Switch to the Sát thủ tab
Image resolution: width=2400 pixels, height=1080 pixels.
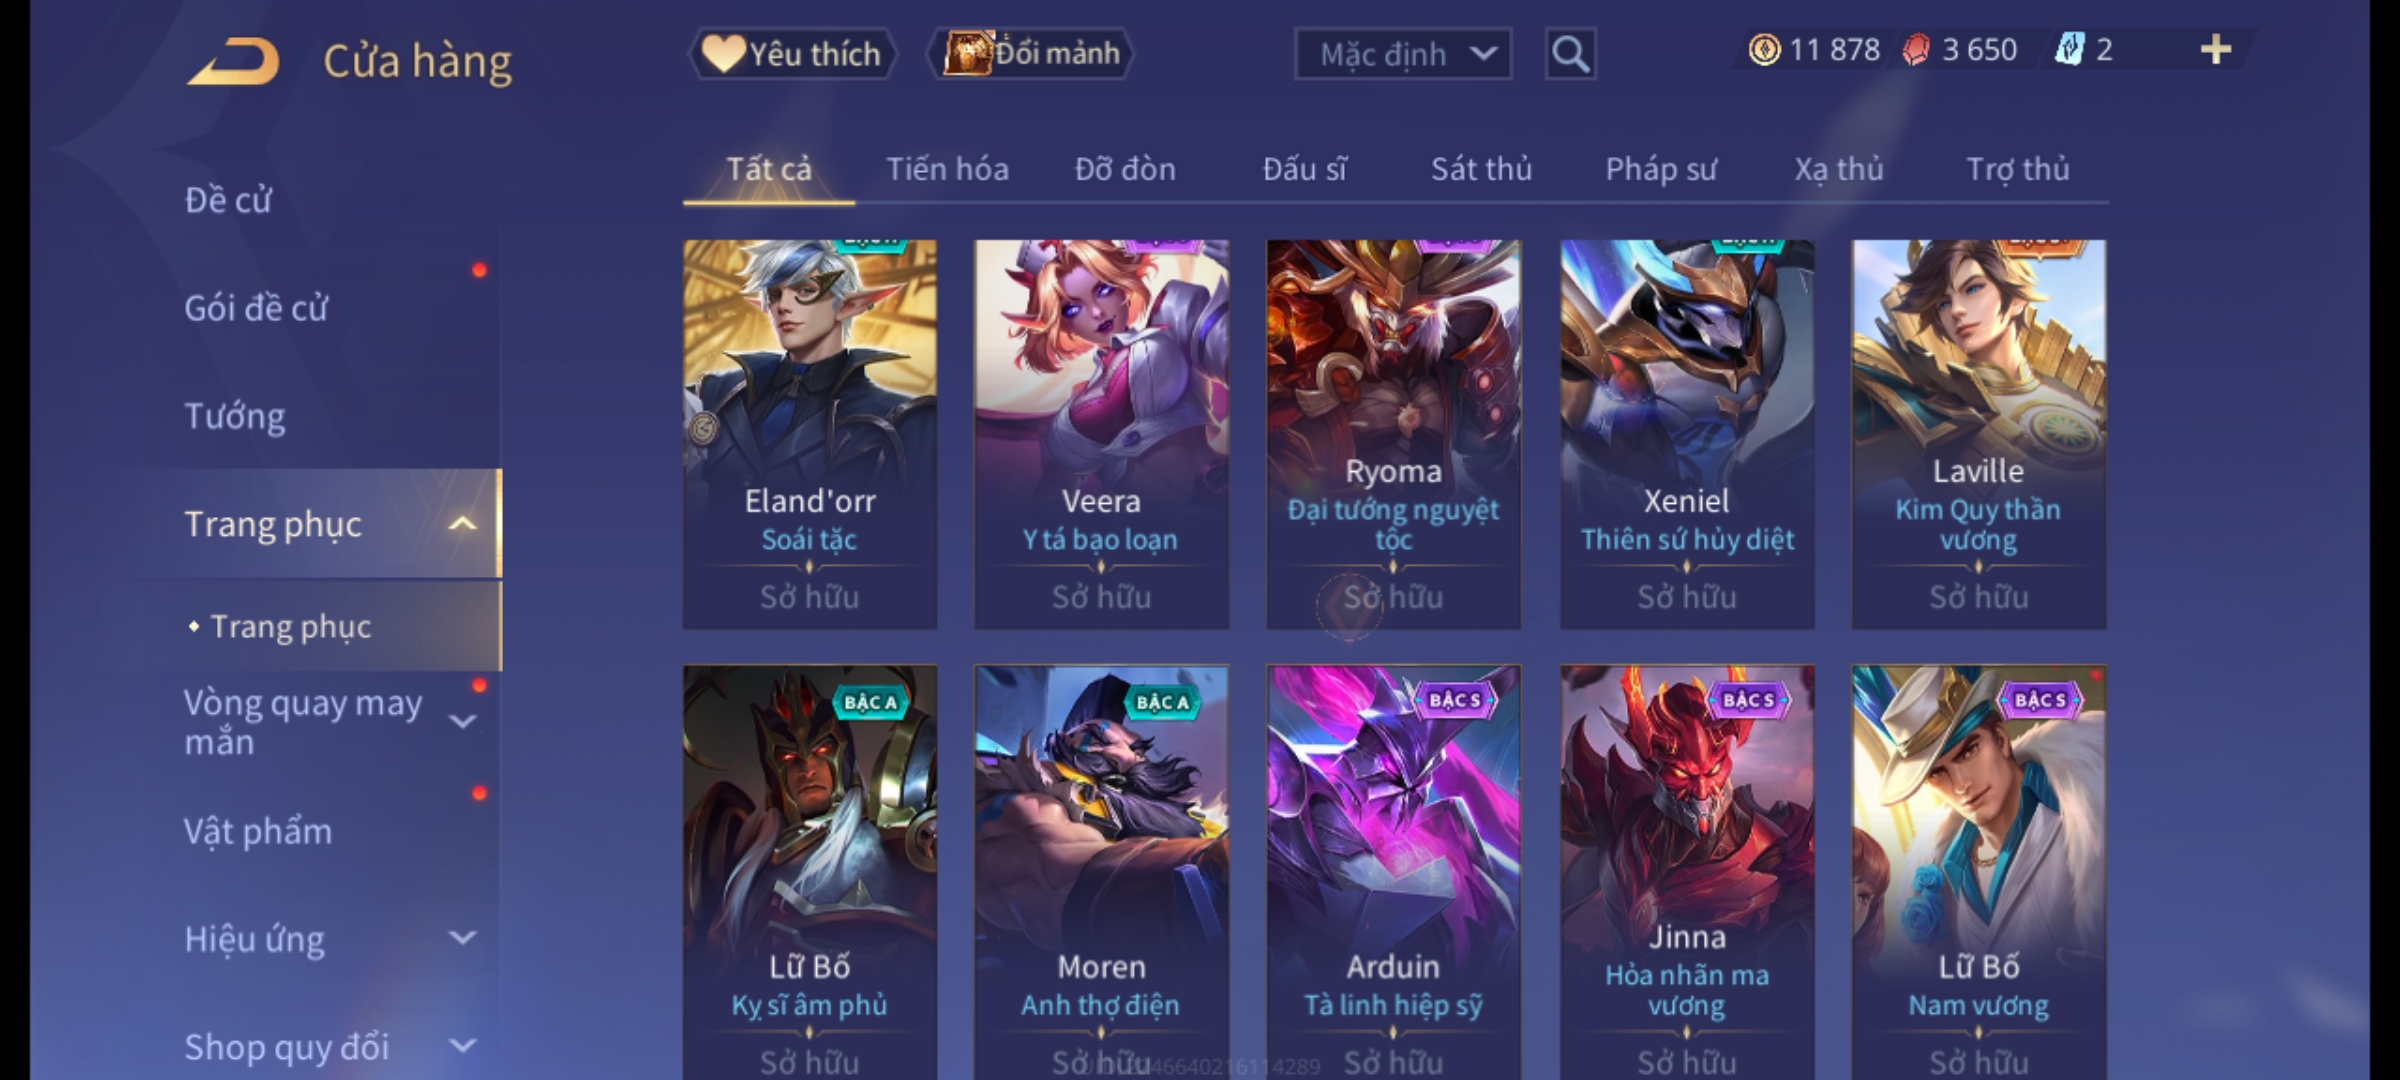click(1481, 169)
